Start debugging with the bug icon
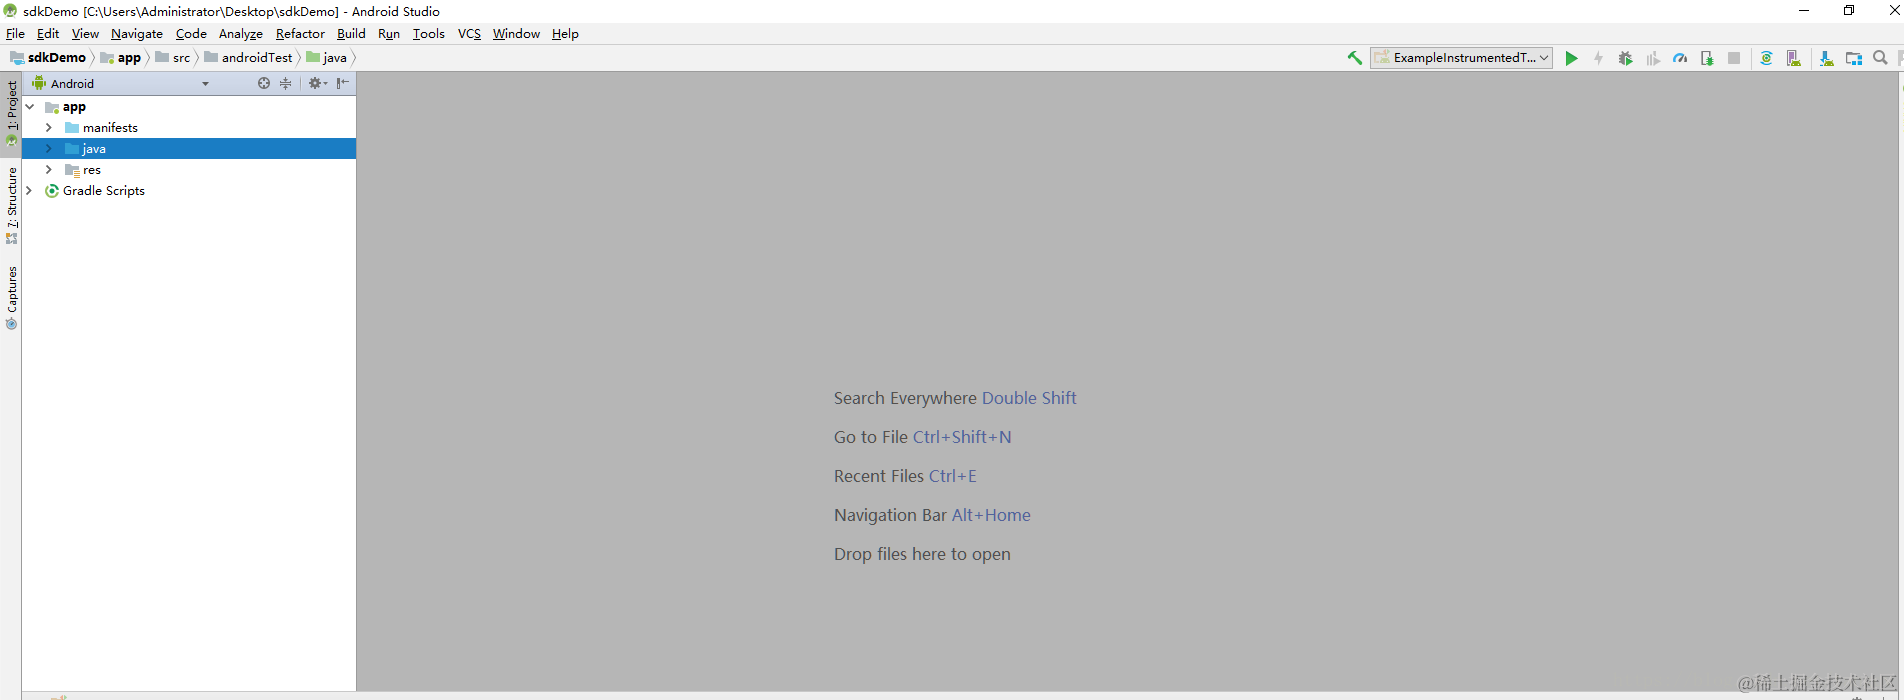The height and width of the screenshot is (700, 1904). 1625,58
